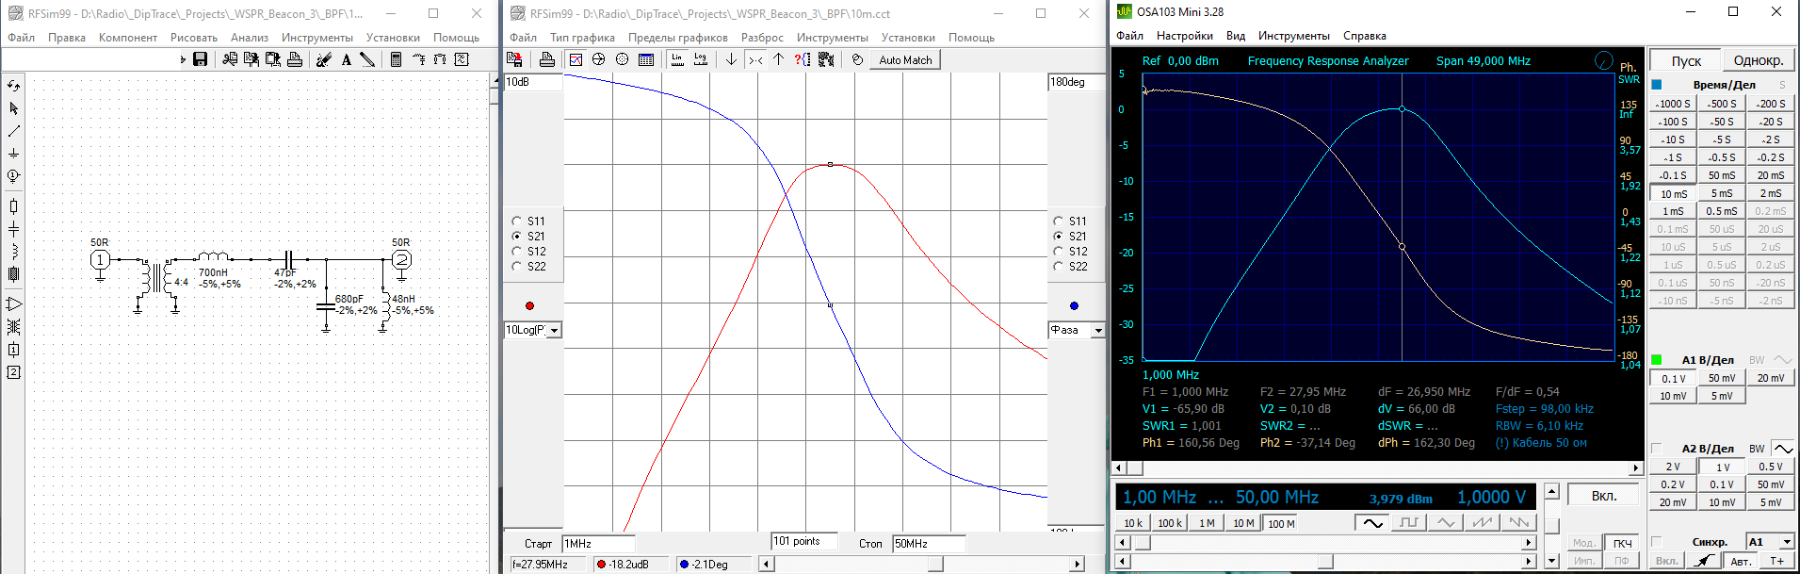Click the down arrow marker icon in graph toolbar
This screenshot has height=574, width=1800.
coord(731,60)
